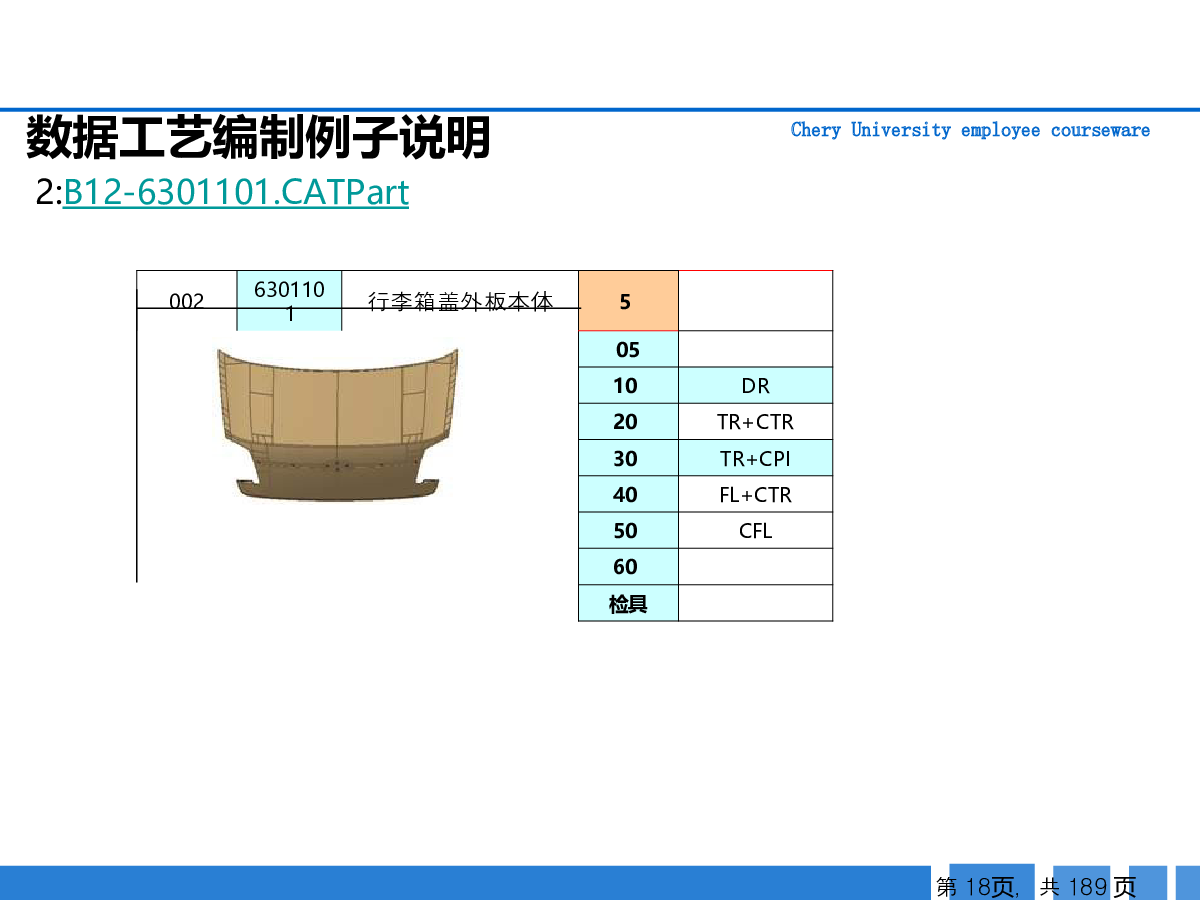The height and width of the screenshot is (900, 1200).
Task: Click table cell '002'
Action: 187,301
